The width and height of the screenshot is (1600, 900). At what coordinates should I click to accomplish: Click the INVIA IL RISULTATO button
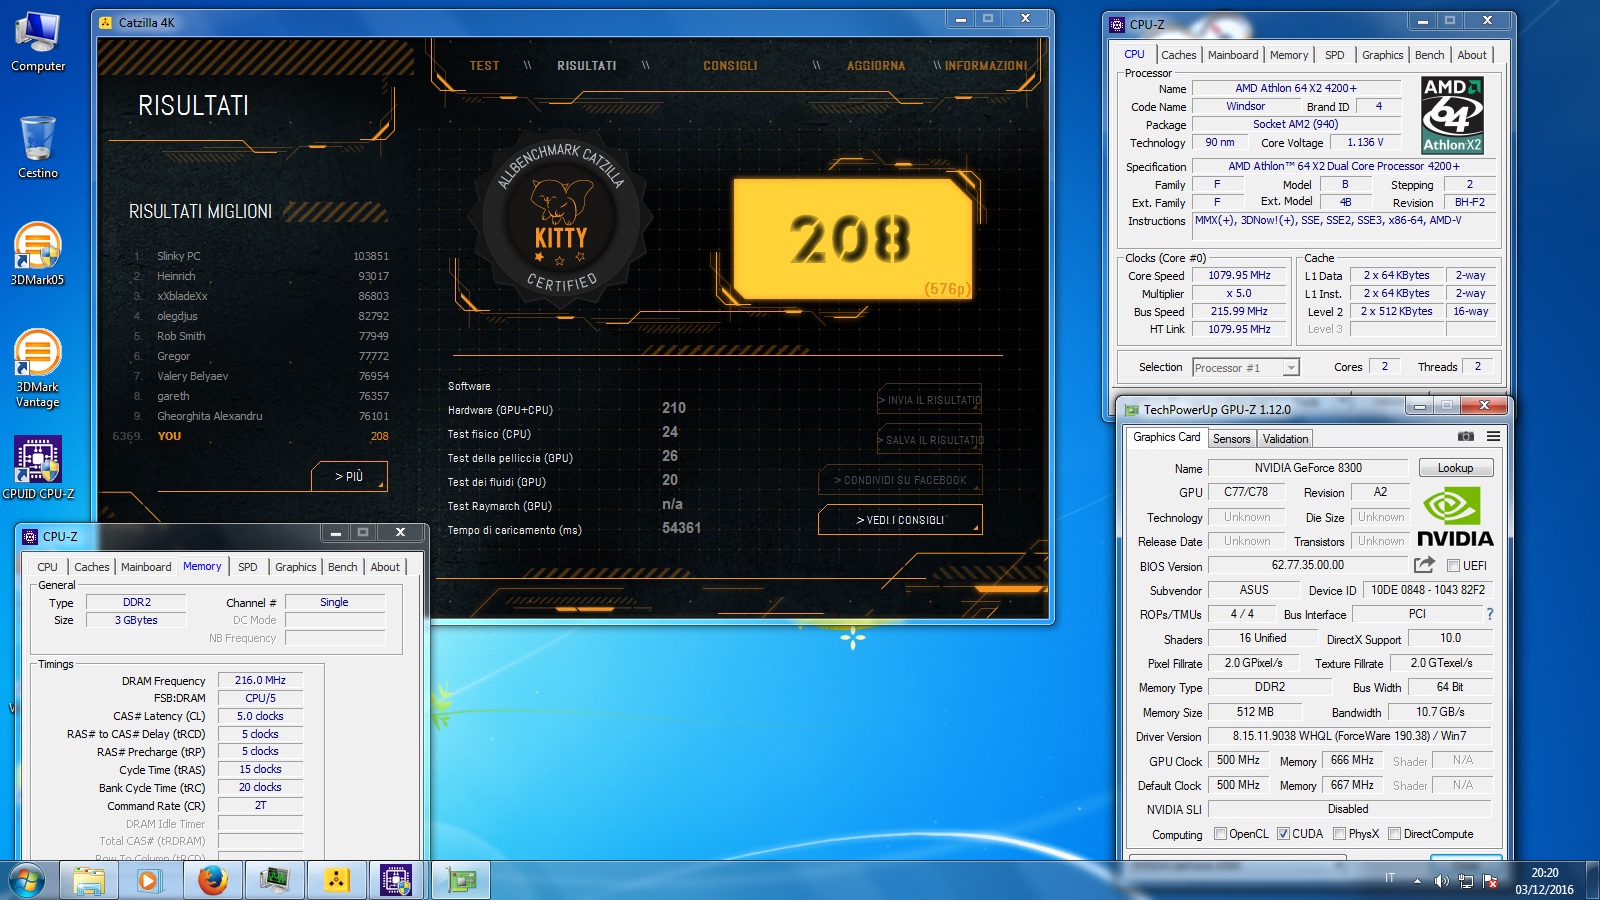930,400
